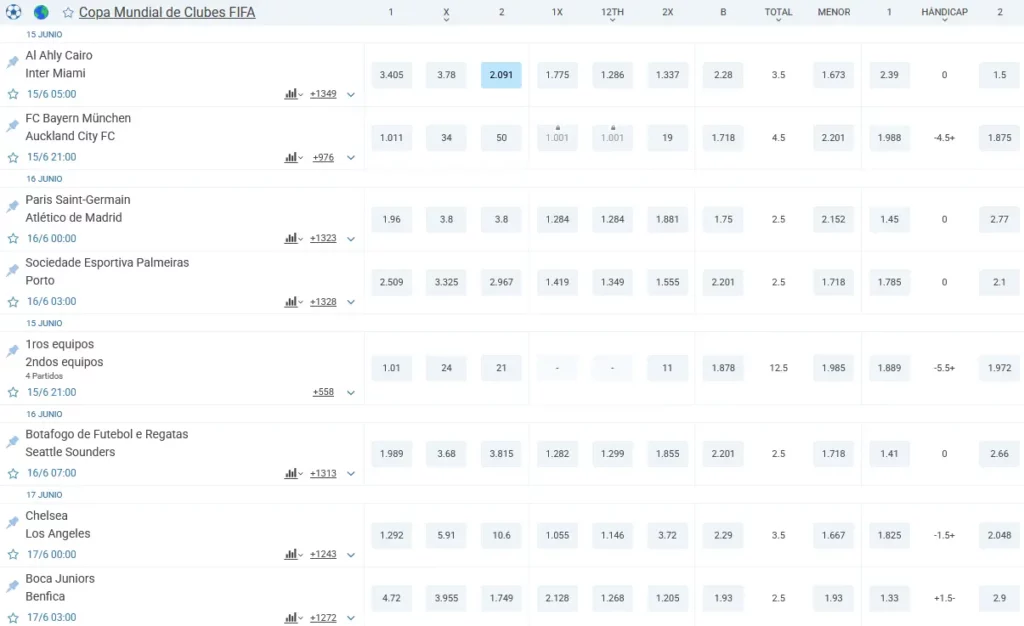Select draw odds 3.325 for Palmeiras match
Screen dimensions: 1024x626
point(446,282)
